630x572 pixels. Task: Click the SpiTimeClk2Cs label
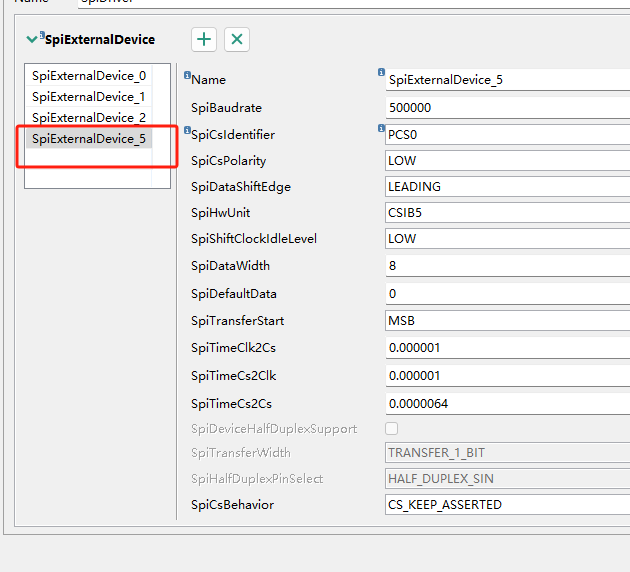(x=233, y=347)
